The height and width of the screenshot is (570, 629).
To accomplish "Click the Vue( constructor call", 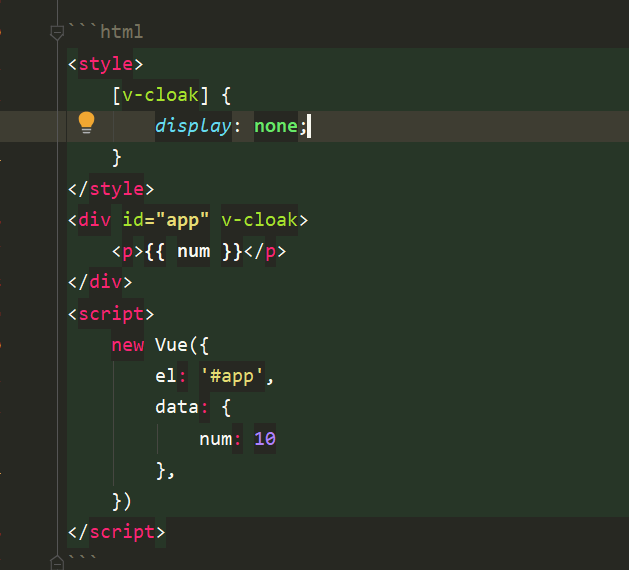I will pos(177,345).
